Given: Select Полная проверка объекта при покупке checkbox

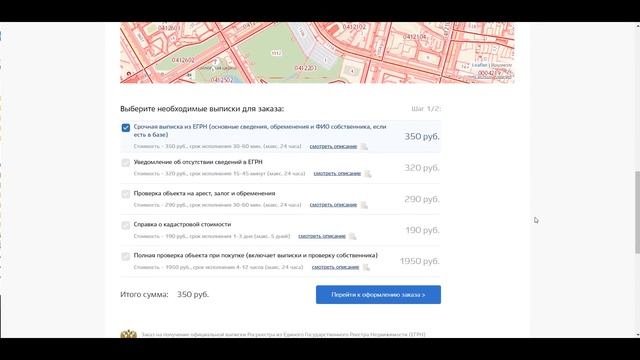Looking at the screenshot, I should [x=126, y=256].
